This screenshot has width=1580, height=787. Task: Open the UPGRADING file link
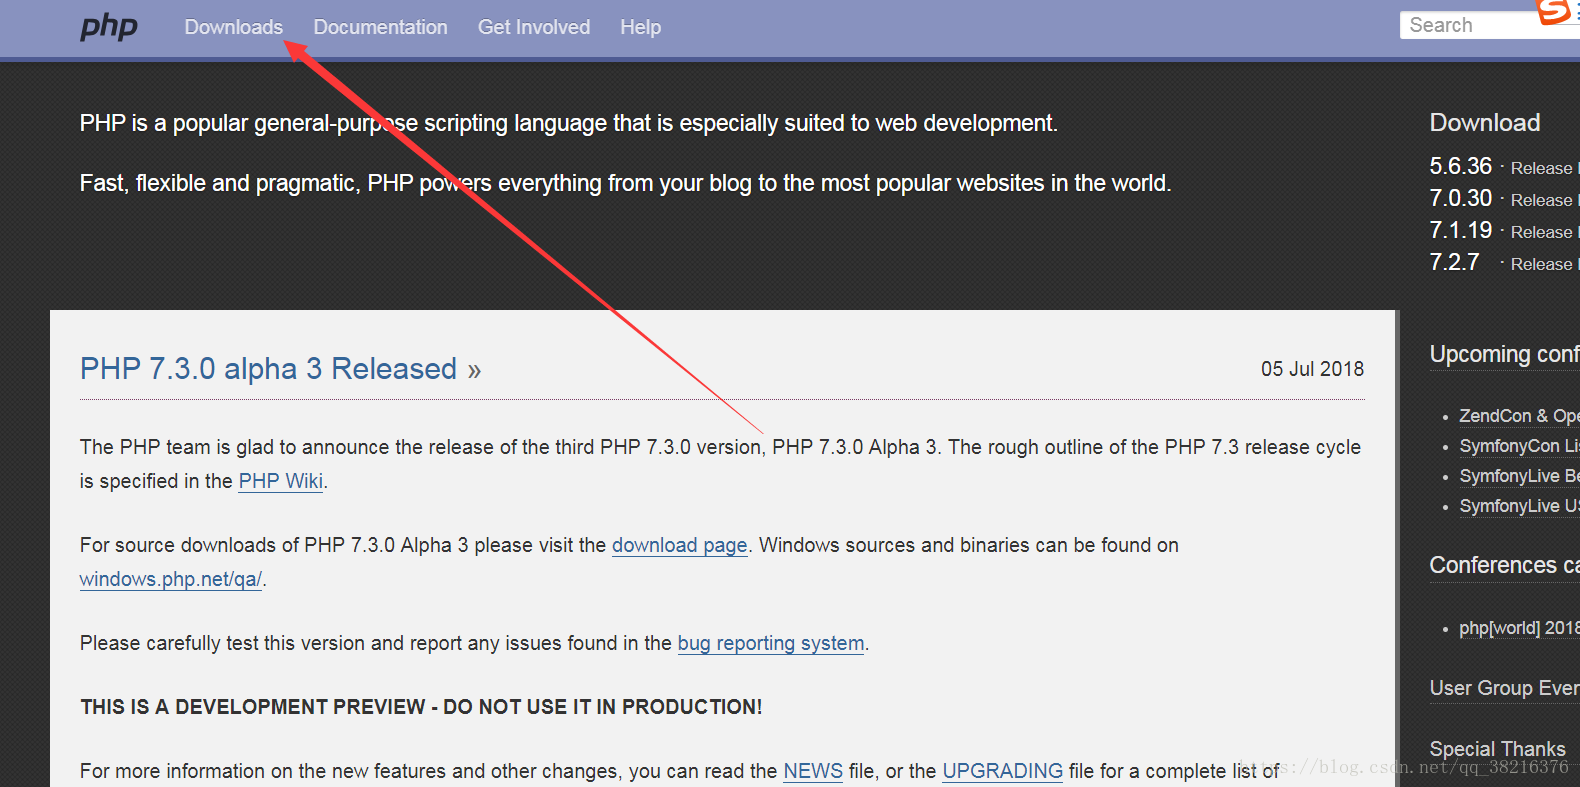(1003, 771)
